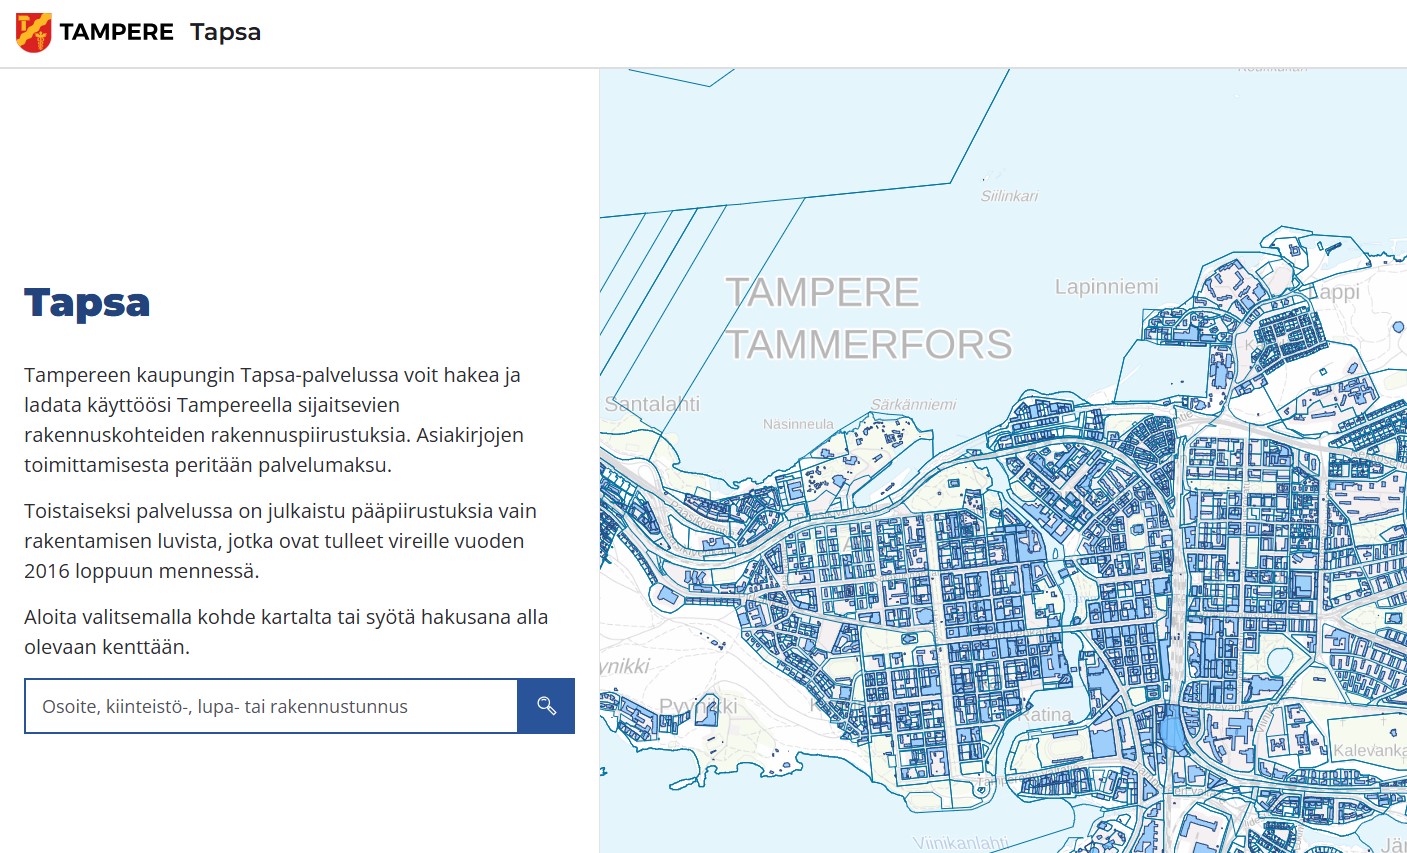The image size is (1407, 853).
Task: Click the Viinikanlahti label on the map
Action: [x=960, y=843]
